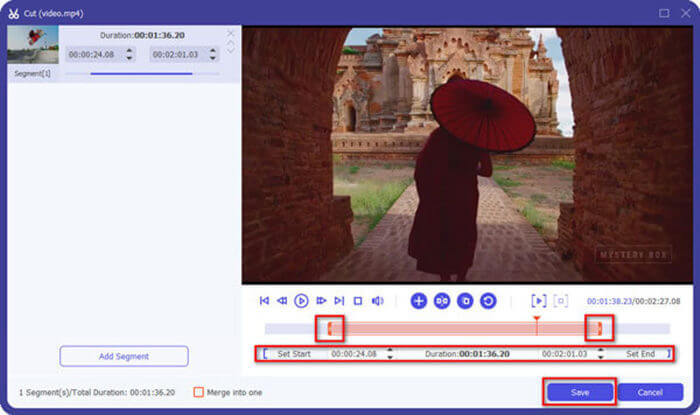Step forward one frame

click(321, 300)
